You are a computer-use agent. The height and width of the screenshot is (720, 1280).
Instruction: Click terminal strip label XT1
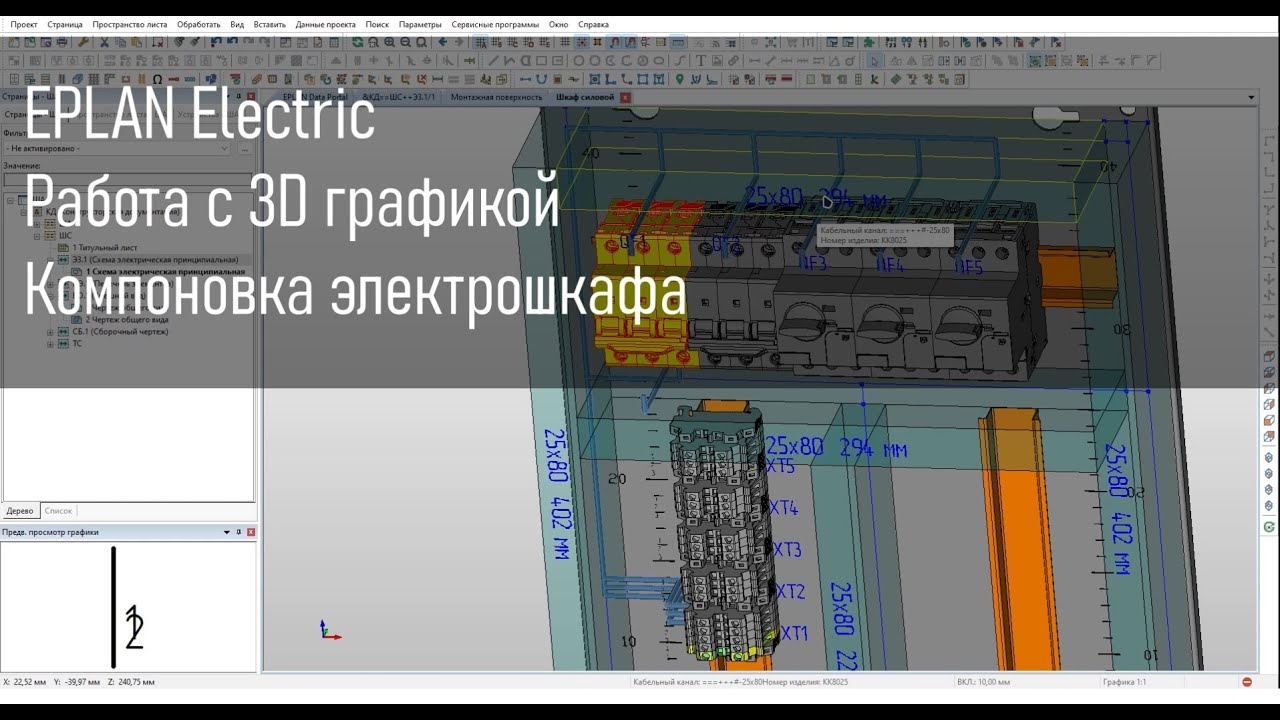794,633
